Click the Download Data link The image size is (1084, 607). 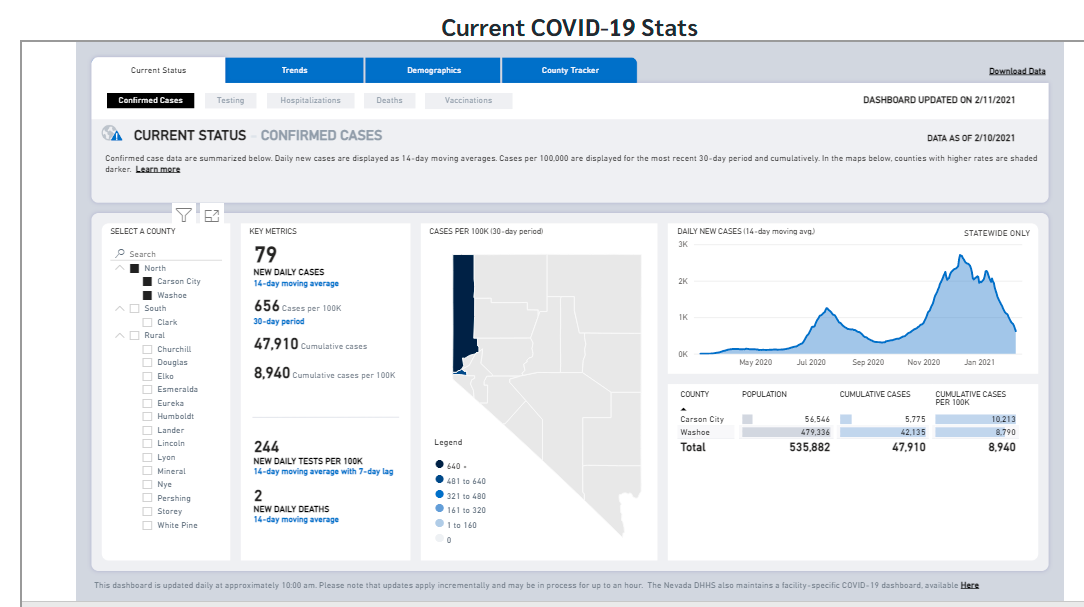(1017, 71)
